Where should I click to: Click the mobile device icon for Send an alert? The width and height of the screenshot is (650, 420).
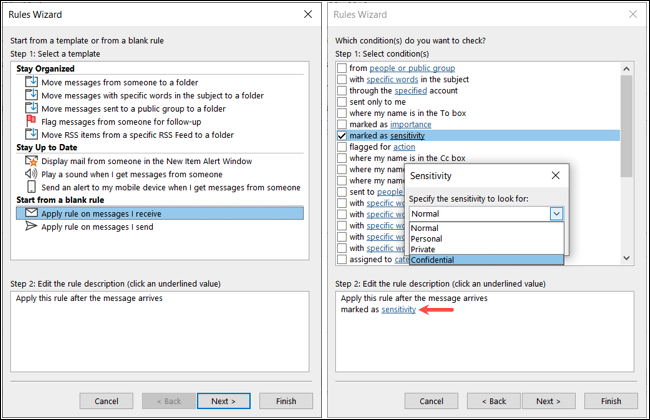click(32, 187)
